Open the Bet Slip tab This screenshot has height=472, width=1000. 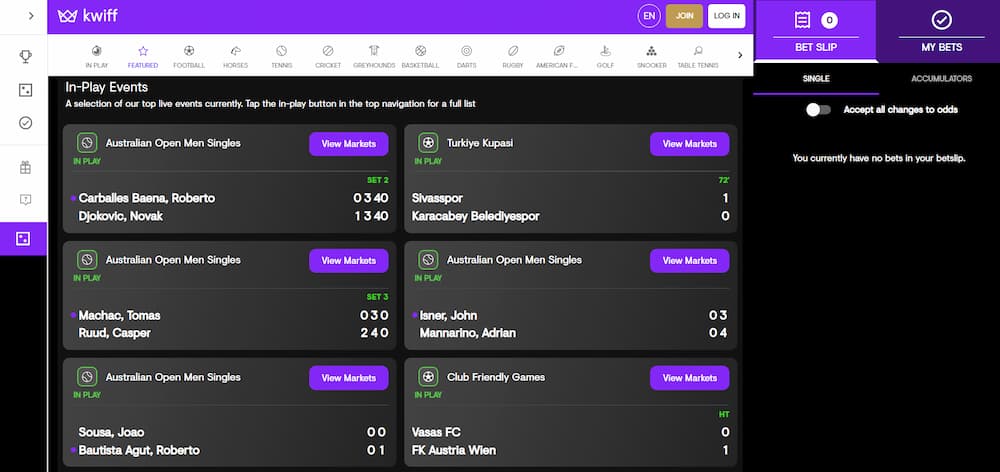[x=816, y=31]
